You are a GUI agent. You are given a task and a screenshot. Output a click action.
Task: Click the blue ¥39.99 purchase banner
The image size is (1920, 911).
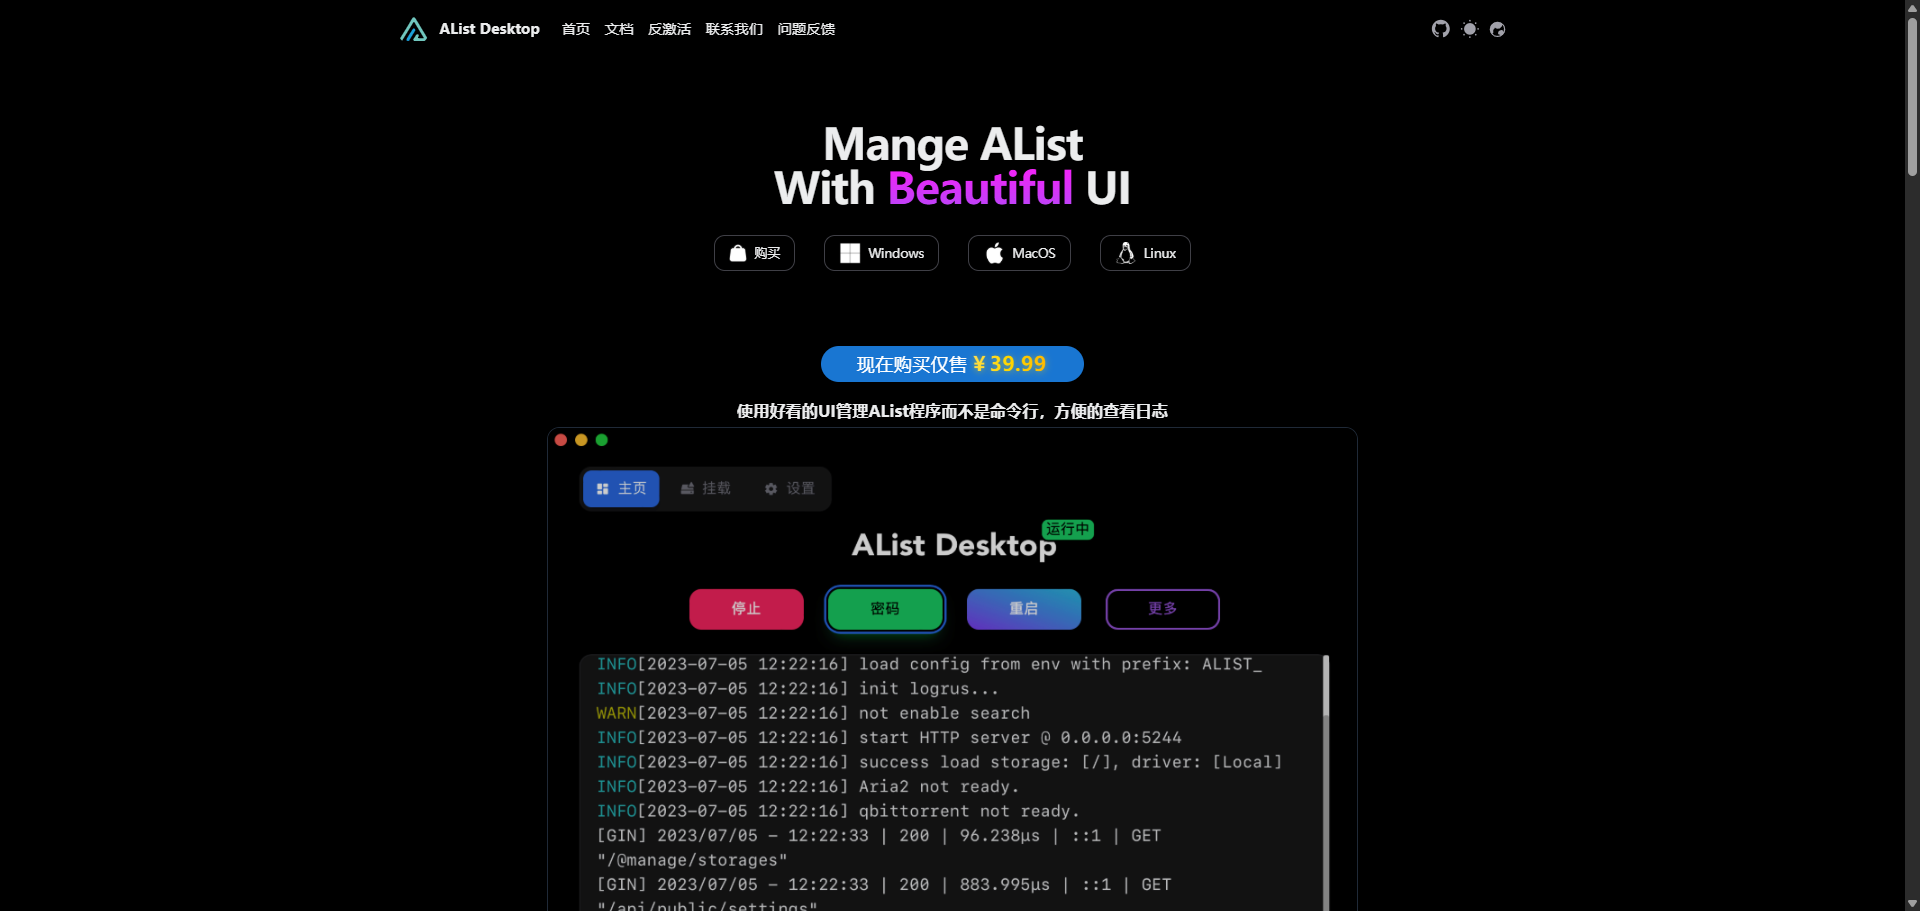(952, 364)
